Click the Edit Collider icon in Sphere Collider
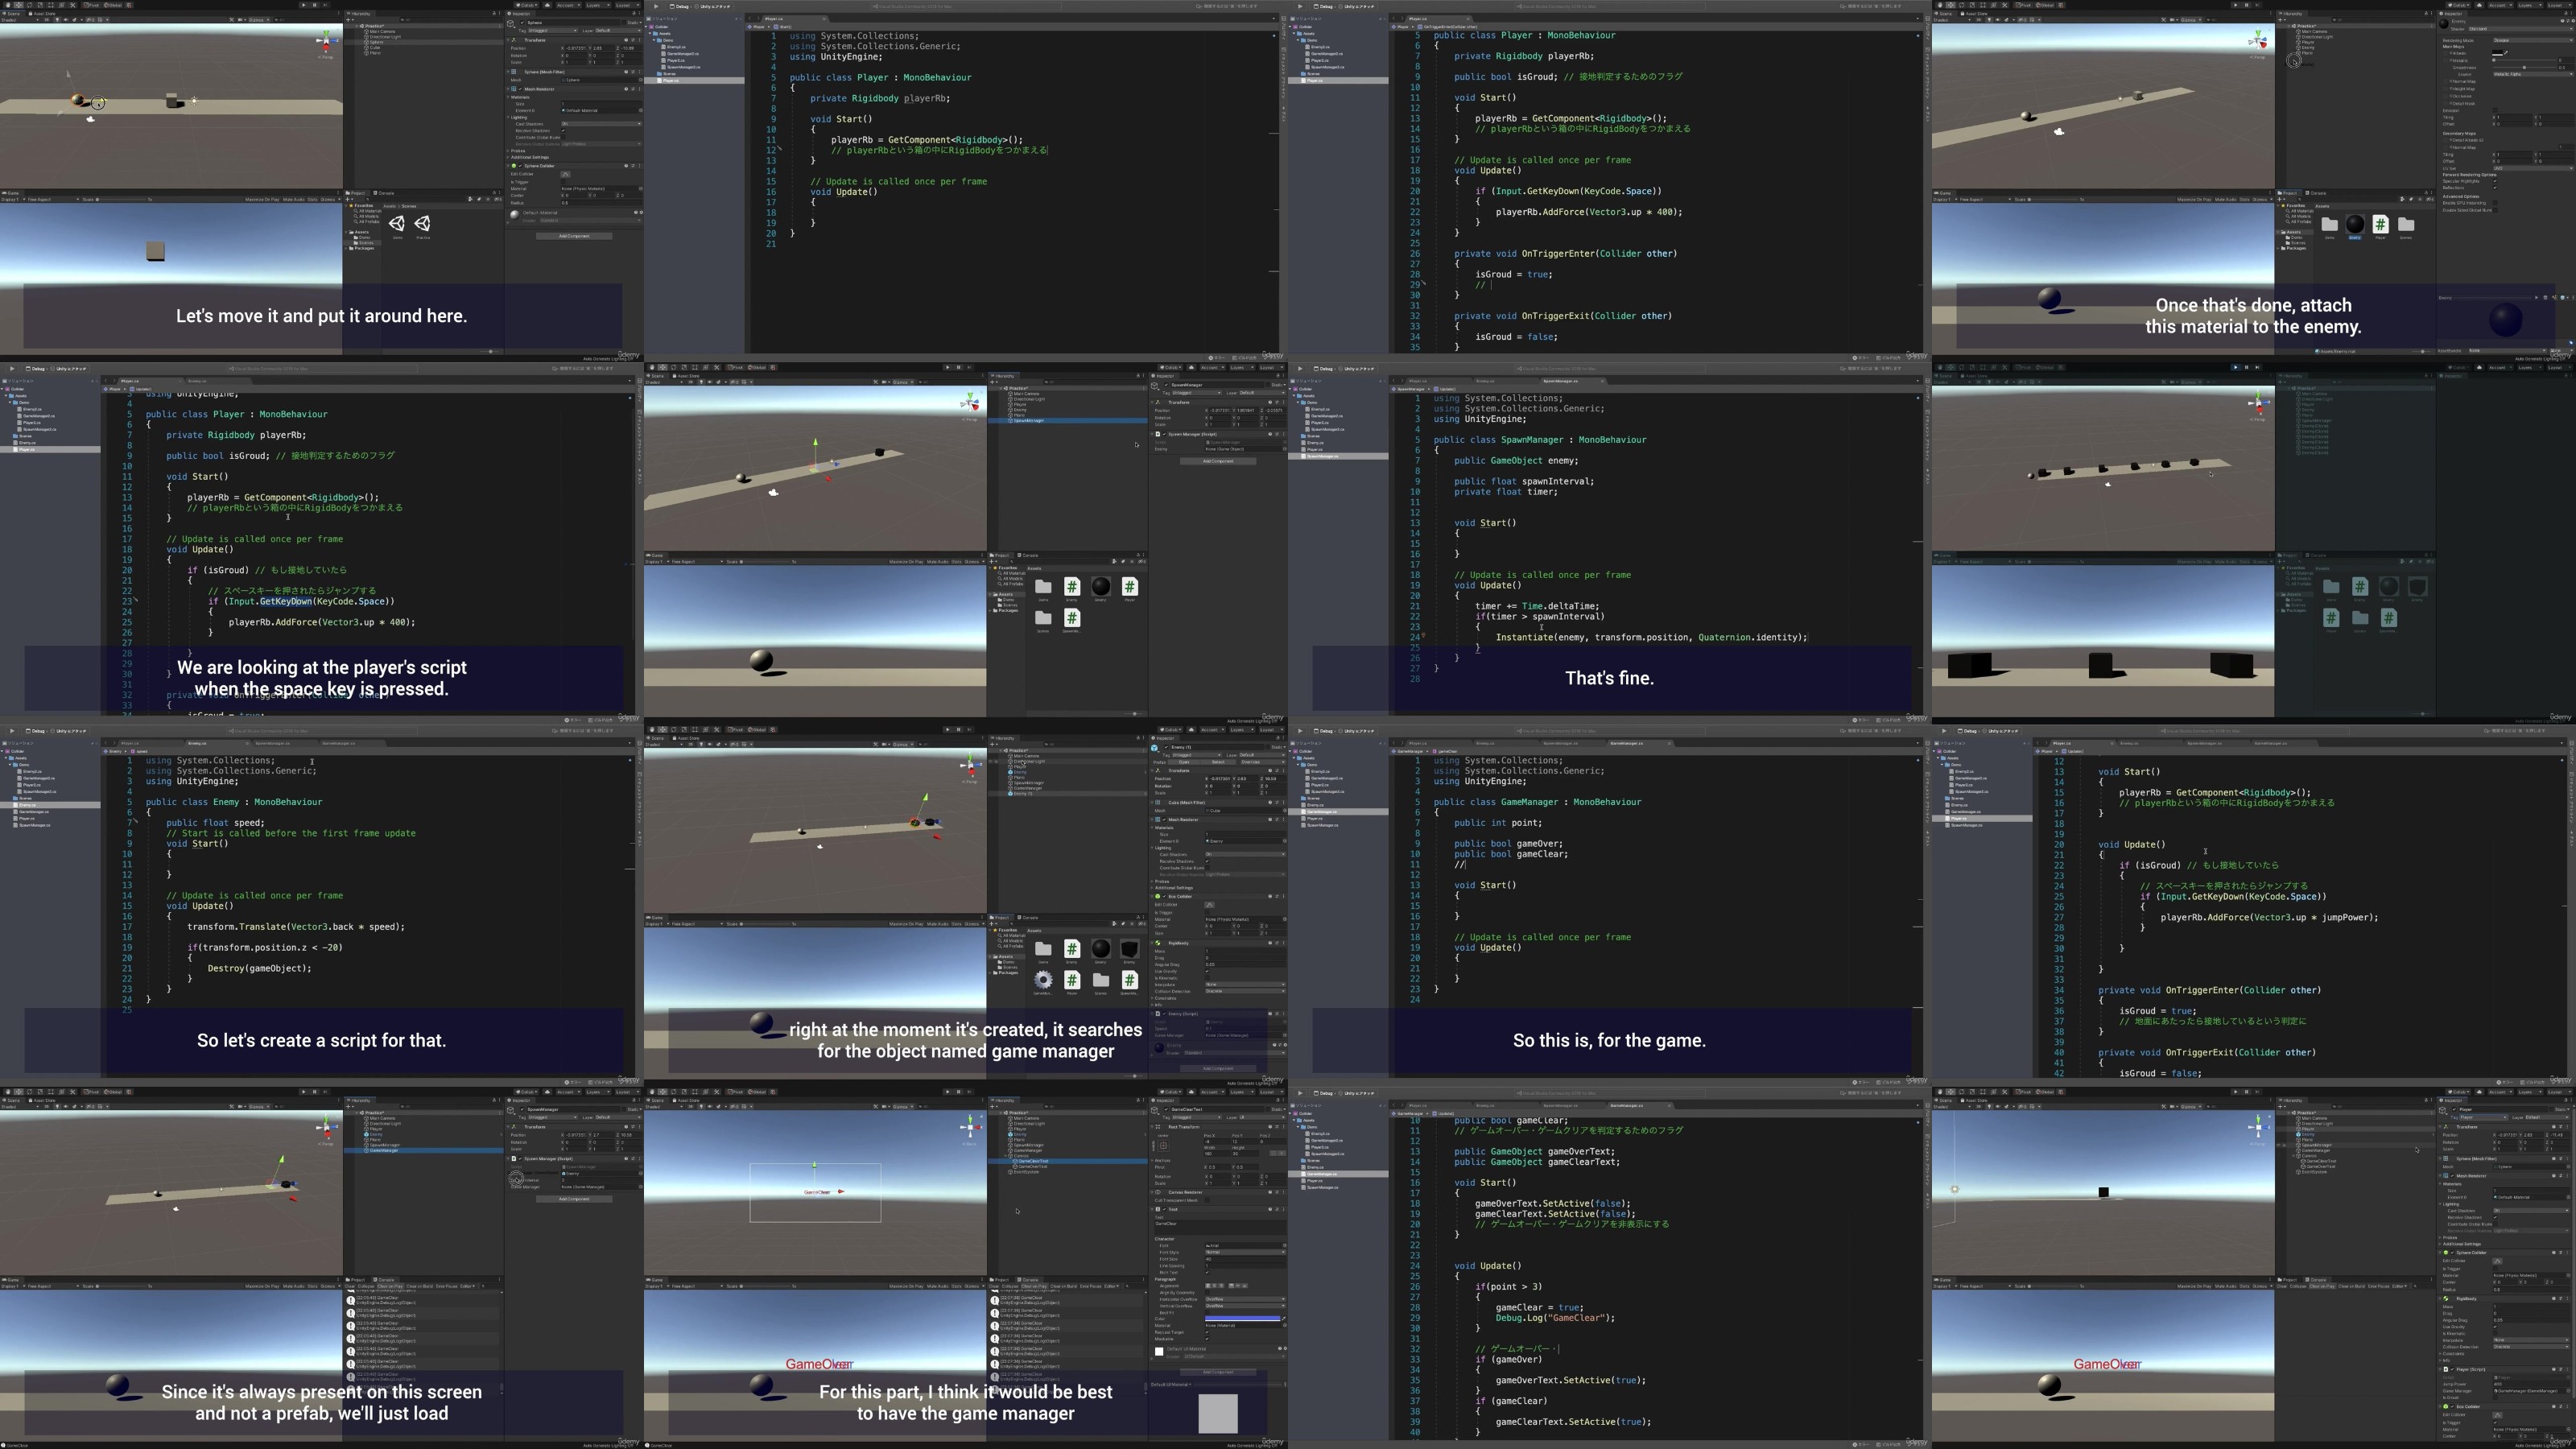Screen dimensions: 2576x1449 point(565,175)
